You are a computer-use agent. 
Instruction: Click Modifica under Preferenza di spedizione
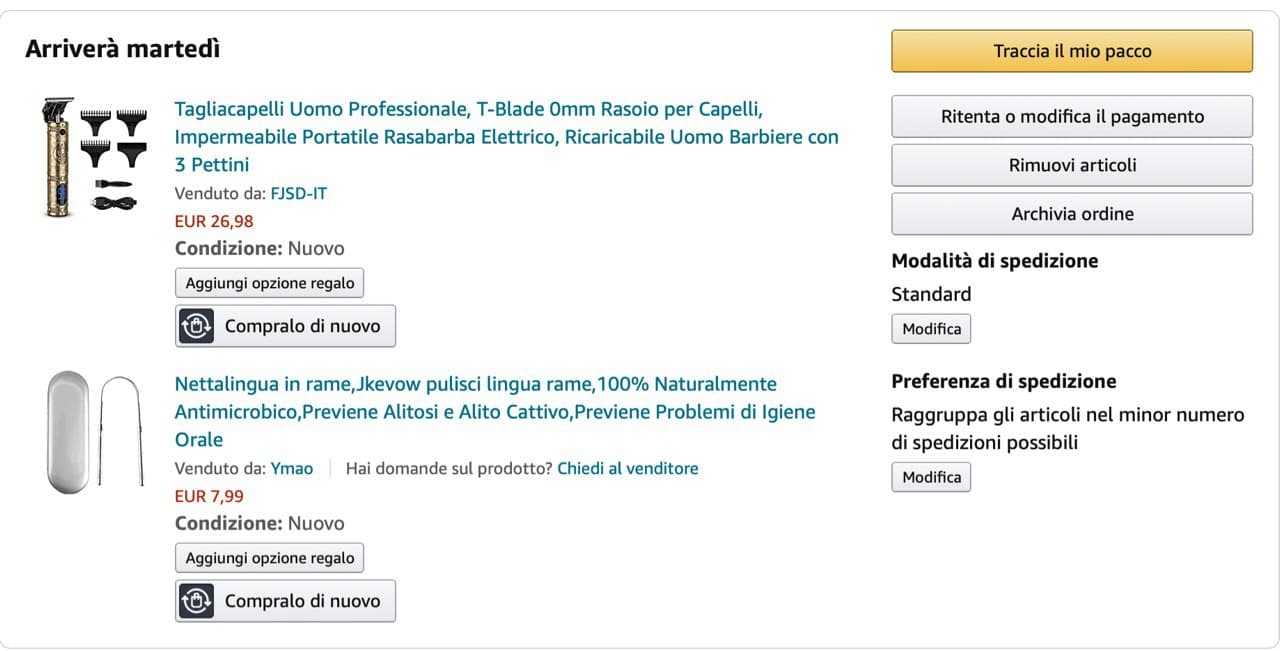tap(931, 477)
